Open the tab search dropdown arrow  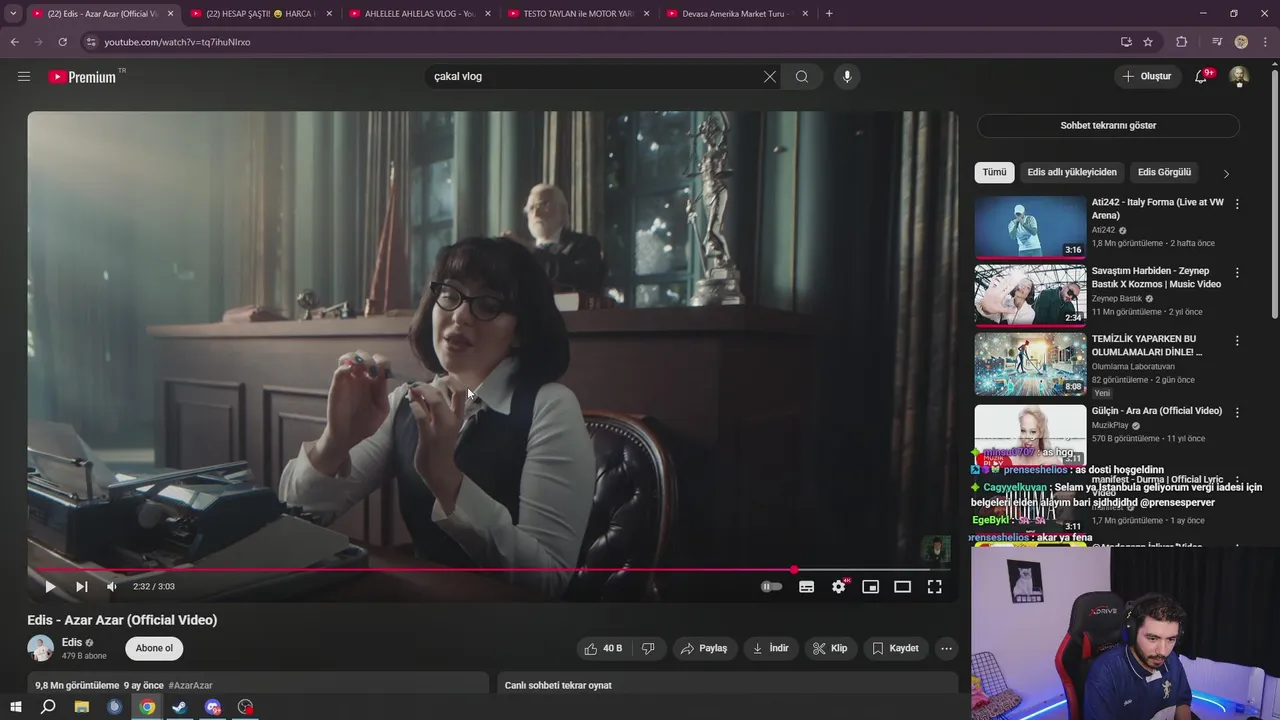click(13, 14)
